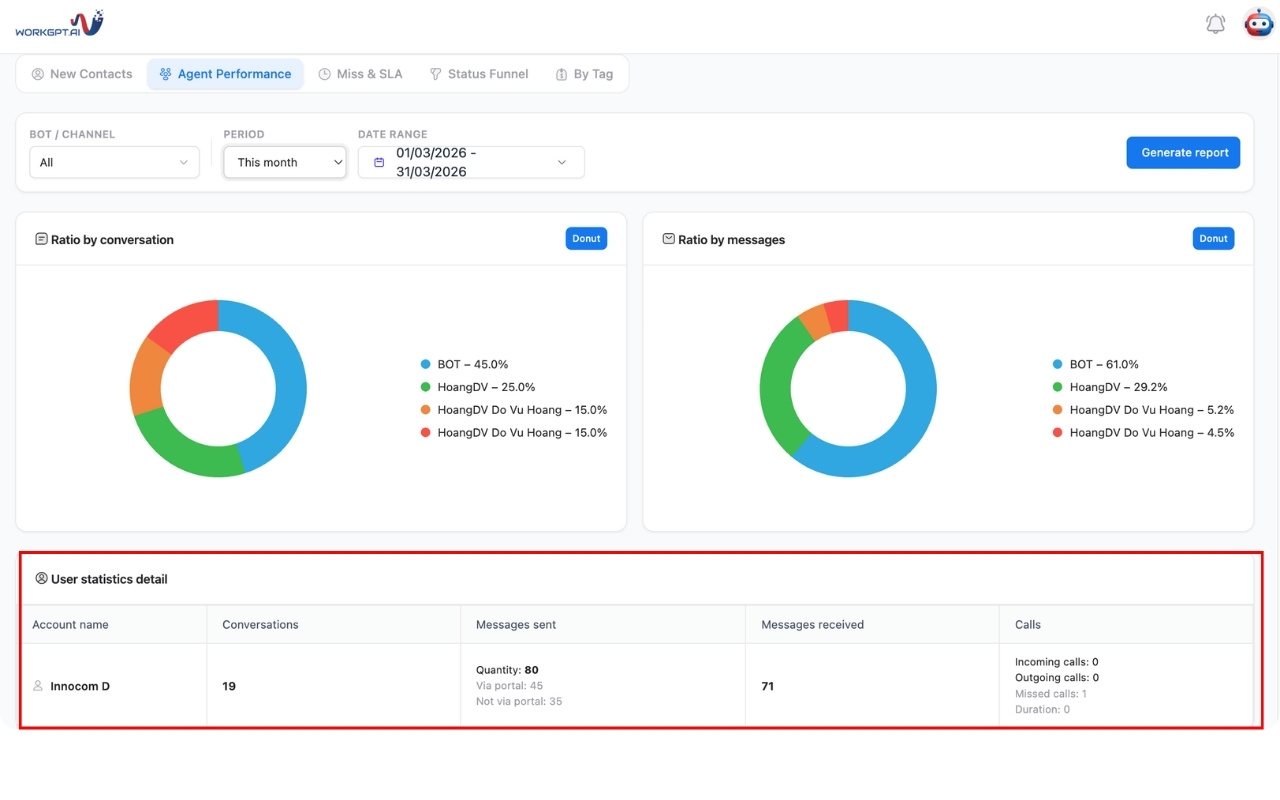Open the robot profile avatar
1280x800 pixels.
[1258, 23]
